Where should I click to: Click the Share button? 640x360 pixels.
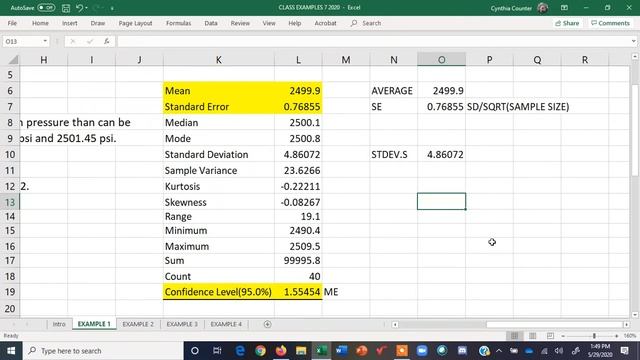(567, 23)
